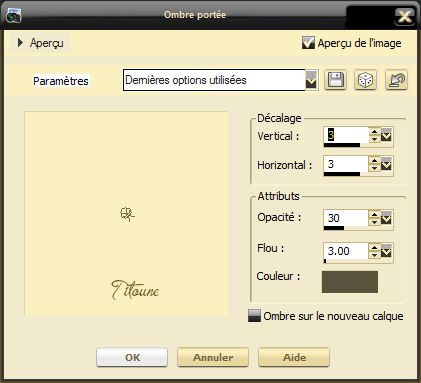Click the Flou input field
421x383 pixels.
point(346,251)
